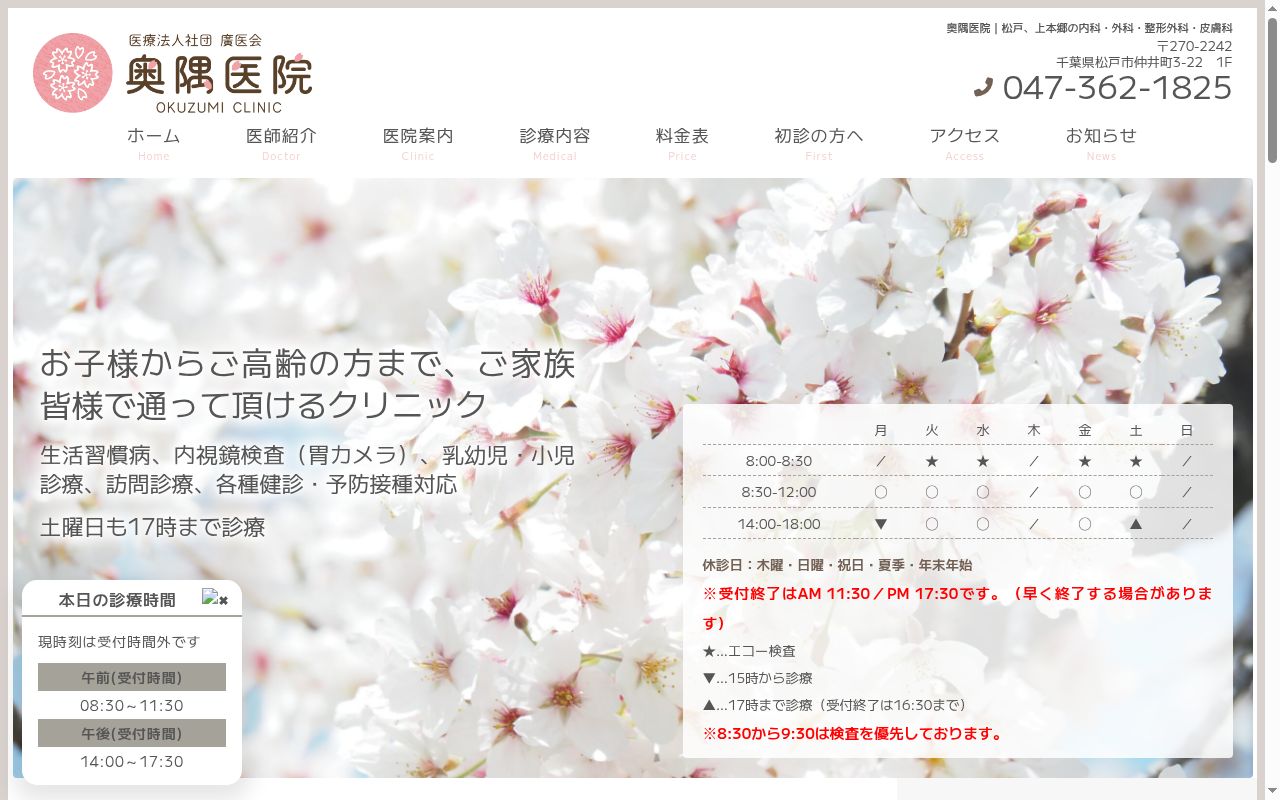Screen dimensions: 1280x800
Task: Click the 日 column header
Action: click(1187, 430)
